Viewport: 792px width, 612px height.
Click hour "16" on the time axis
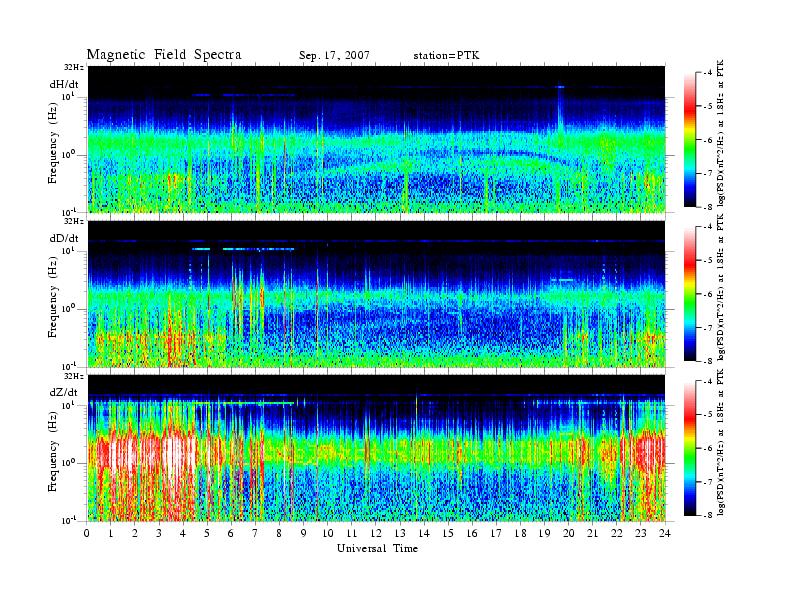(x=472, y=533)
